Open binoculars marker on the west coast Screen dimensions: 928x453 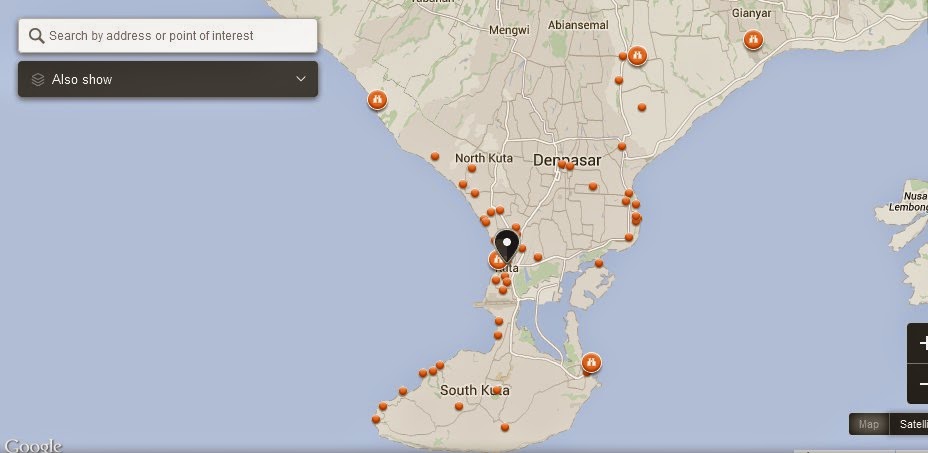(377, 100)
